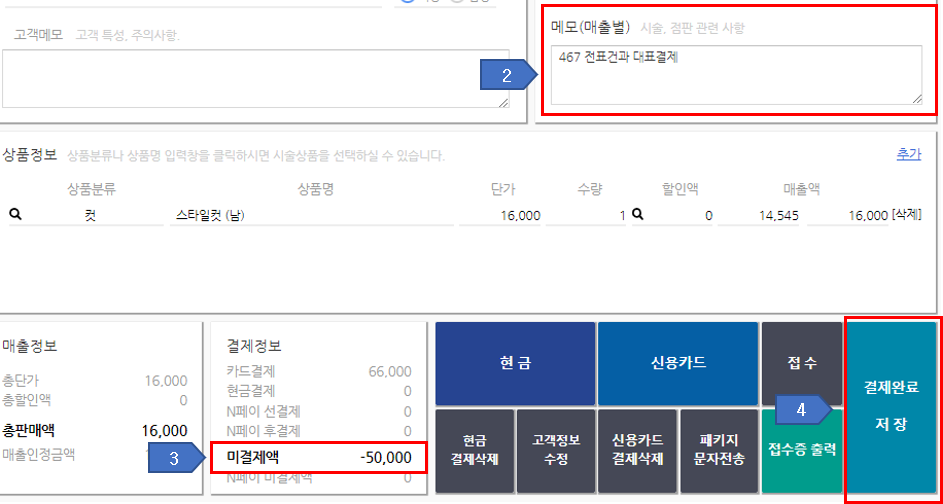Click the N페이 후결제 label
This screenshot has height=504, width=943.
[263, 431]
